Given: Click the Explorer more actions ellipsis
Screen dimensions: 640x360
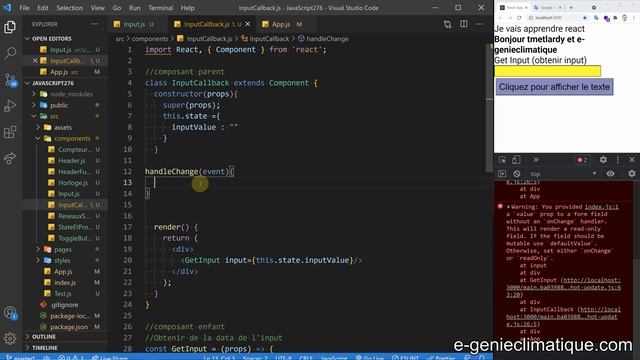Looking at the screenshot, I should pos(95,24).
